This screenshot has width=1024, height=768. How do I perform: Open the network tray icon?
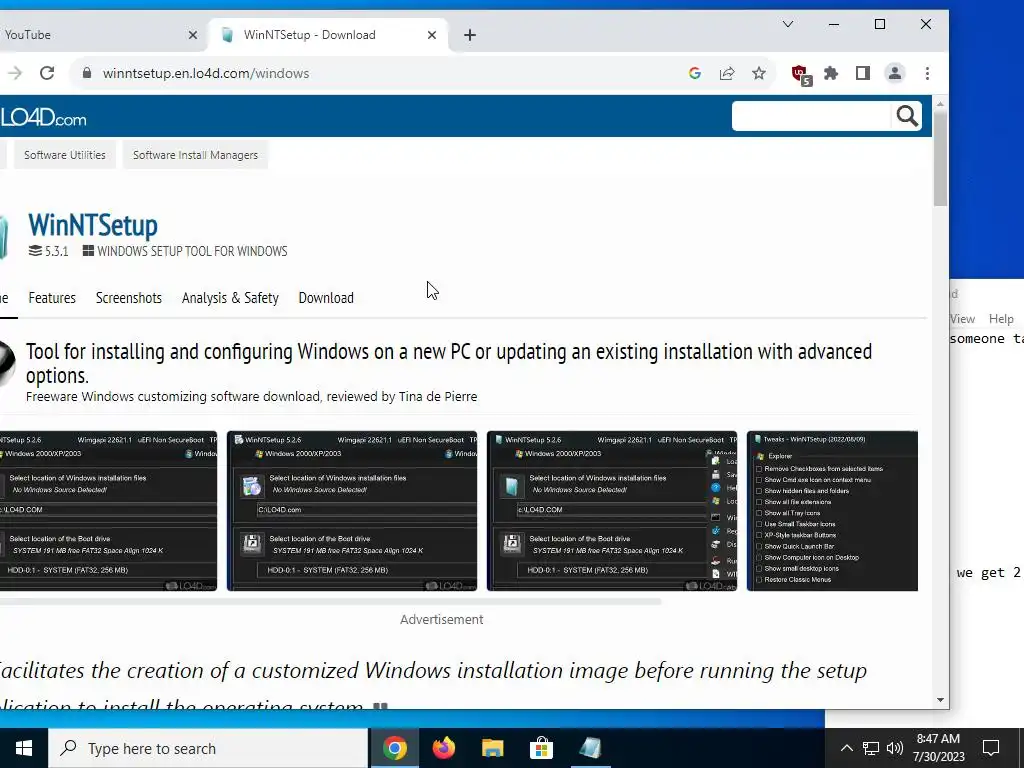point(871,748)
